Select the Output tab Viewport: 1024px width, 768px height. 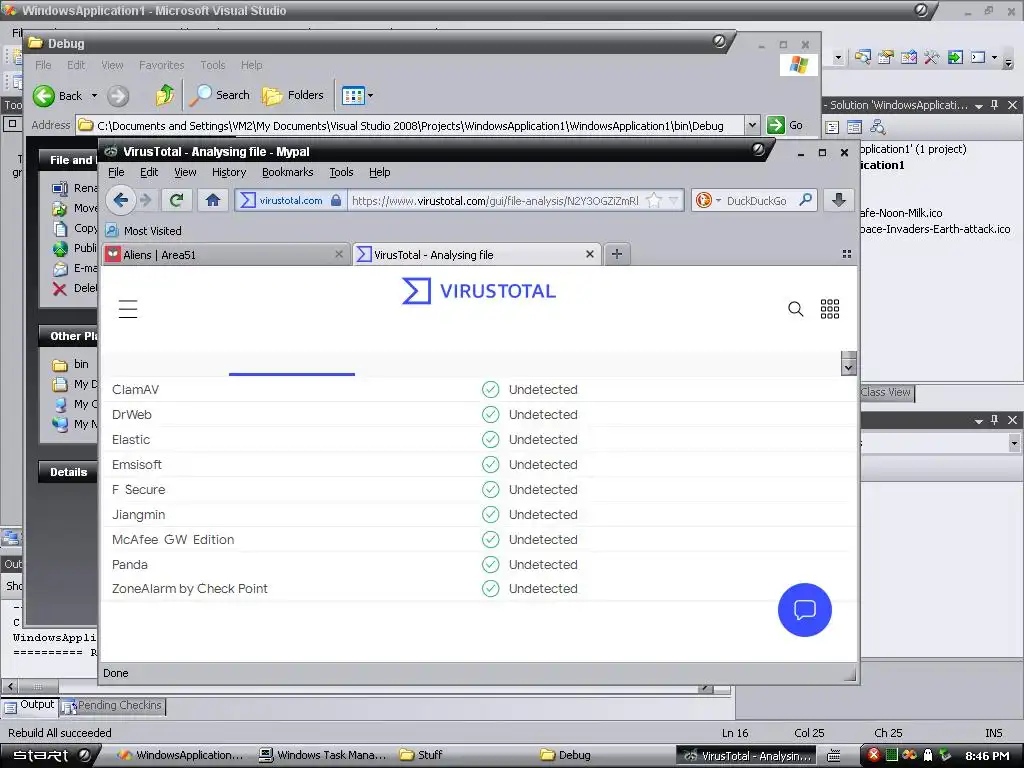tap(30, 705)
